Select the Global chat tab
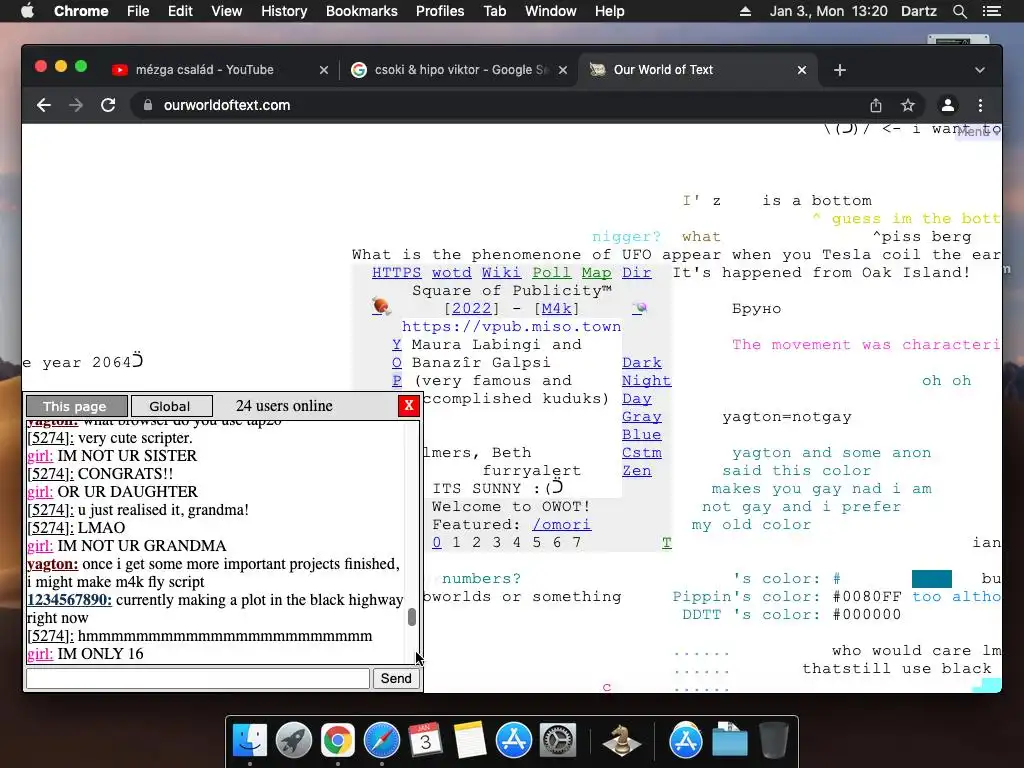This screenshot has width=1024, height=768. (171, 406)
